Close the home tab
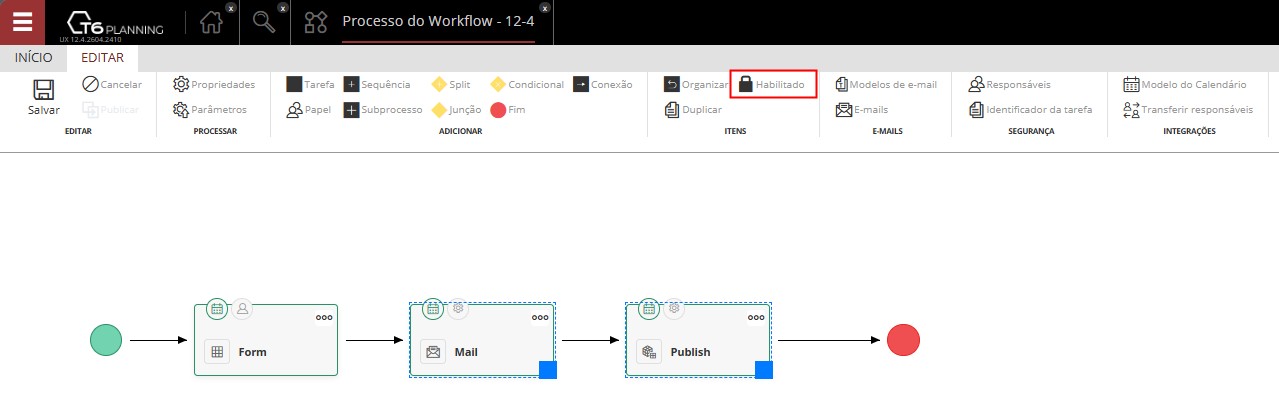Image resolution: width=1279 pixels, height=414 pixels. tap(231, 7)
